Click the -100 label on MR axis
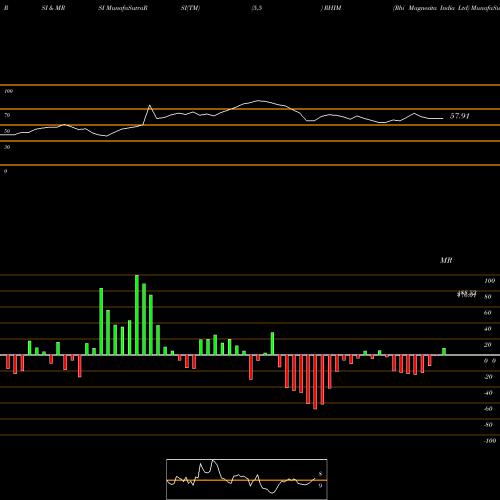500x500 pixels. pos(490,441)
